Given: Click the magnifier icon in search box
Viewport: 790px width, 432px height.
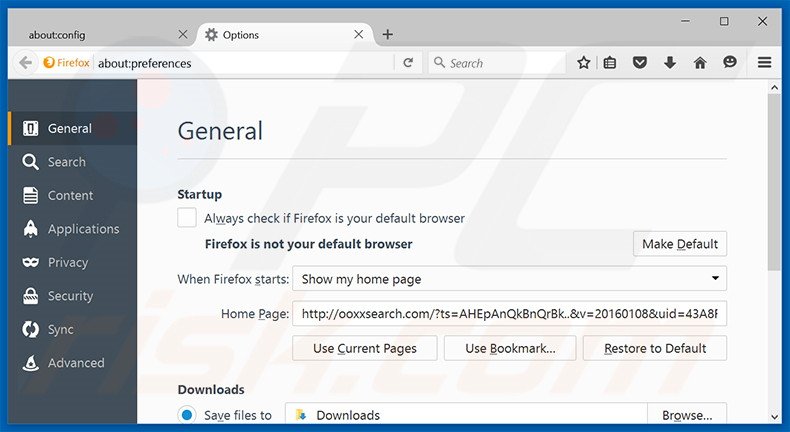Looking at the screenshot, I should click(439, 63).
